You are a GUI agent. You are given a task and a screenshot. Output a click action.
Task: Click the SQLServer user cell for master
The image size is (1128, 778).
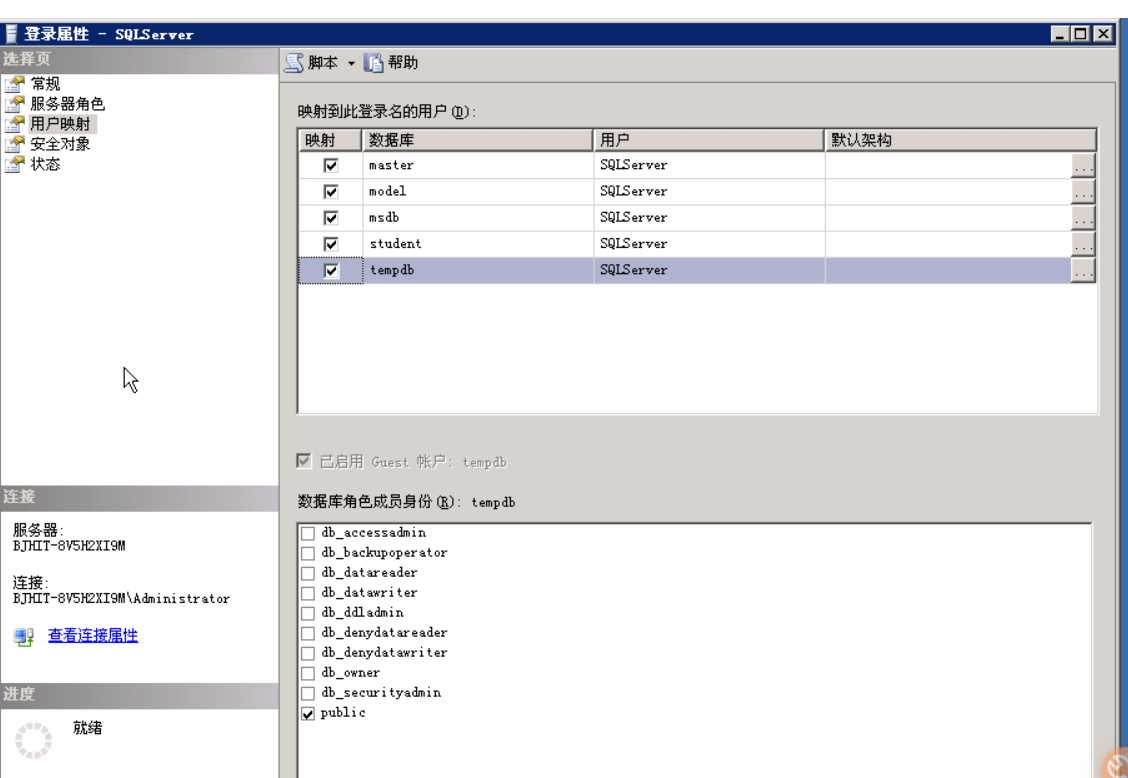709,166
